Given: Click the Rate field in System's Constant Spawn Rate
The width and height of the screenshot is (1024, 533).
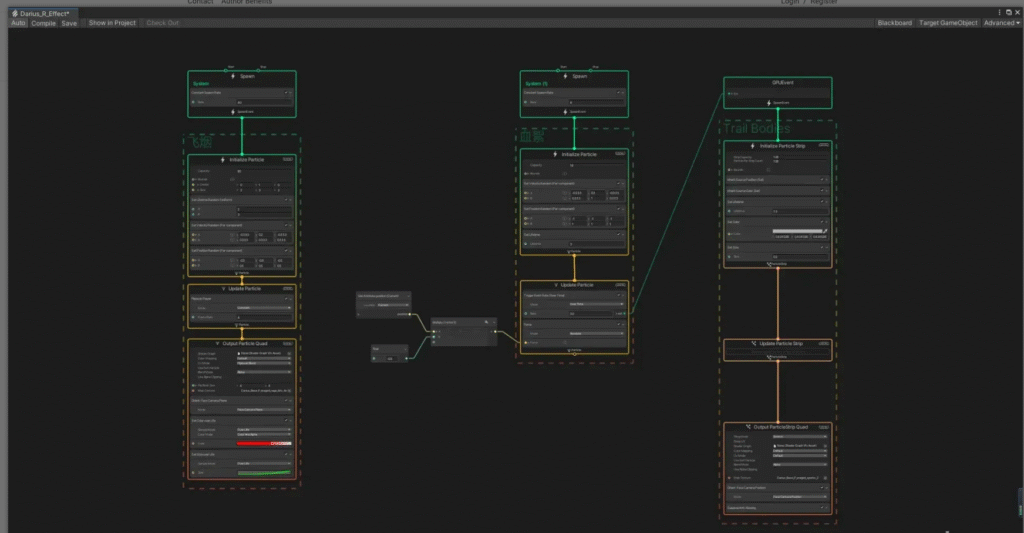Looking at the screenshot, I should point(264,102).
